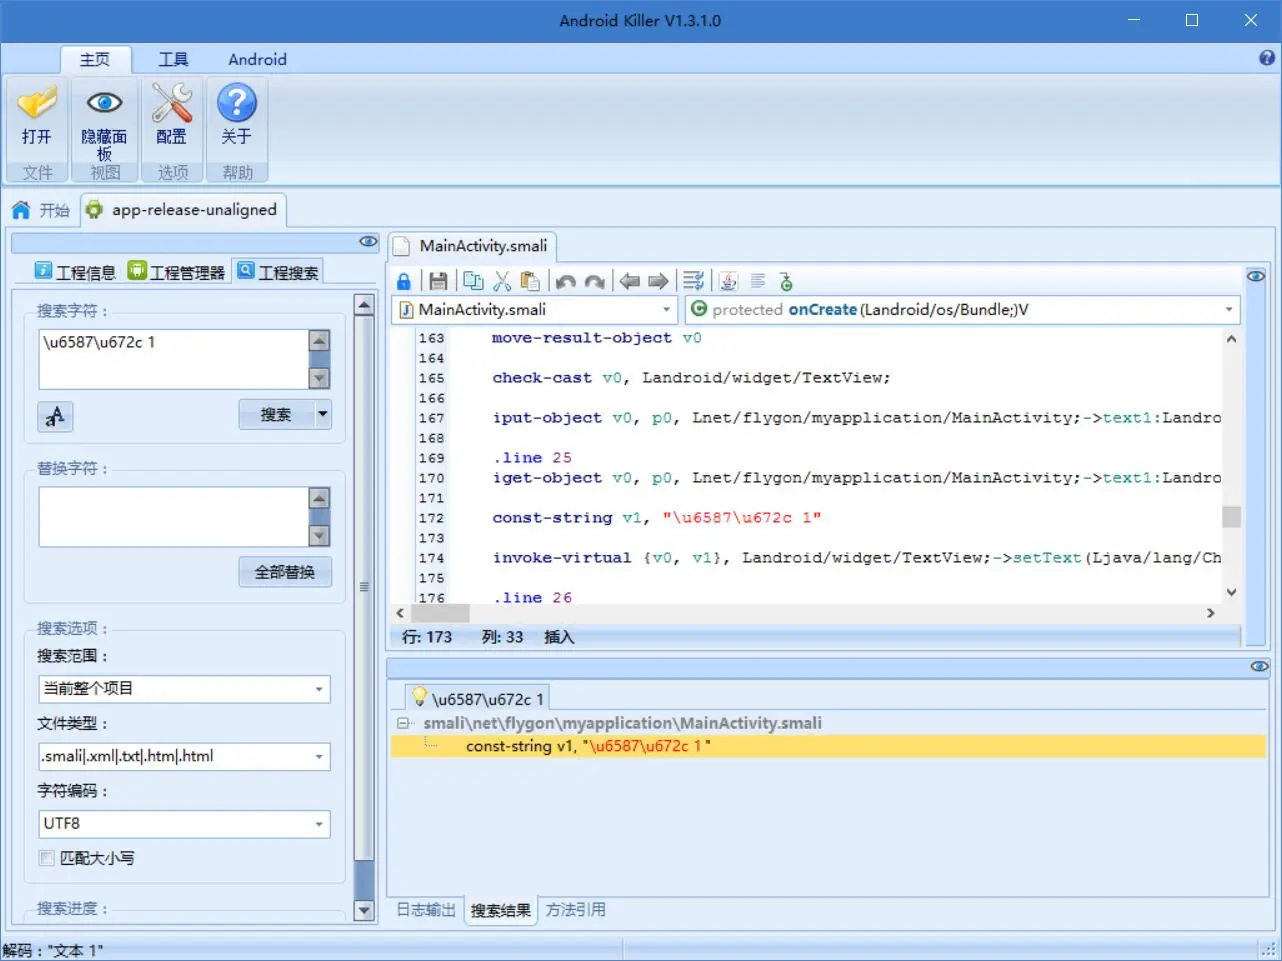This screenshot has height=961, width=1282.
Task: Toggle the eye icon above left panel
Action: click(x=368, y=242)
